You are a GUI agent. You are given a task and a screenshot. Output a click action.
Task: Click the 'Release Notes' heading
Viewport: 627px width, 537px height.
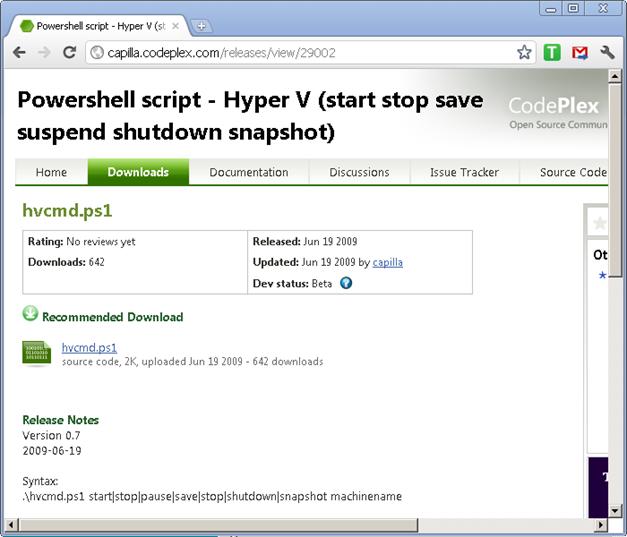[x=61, y=420]
